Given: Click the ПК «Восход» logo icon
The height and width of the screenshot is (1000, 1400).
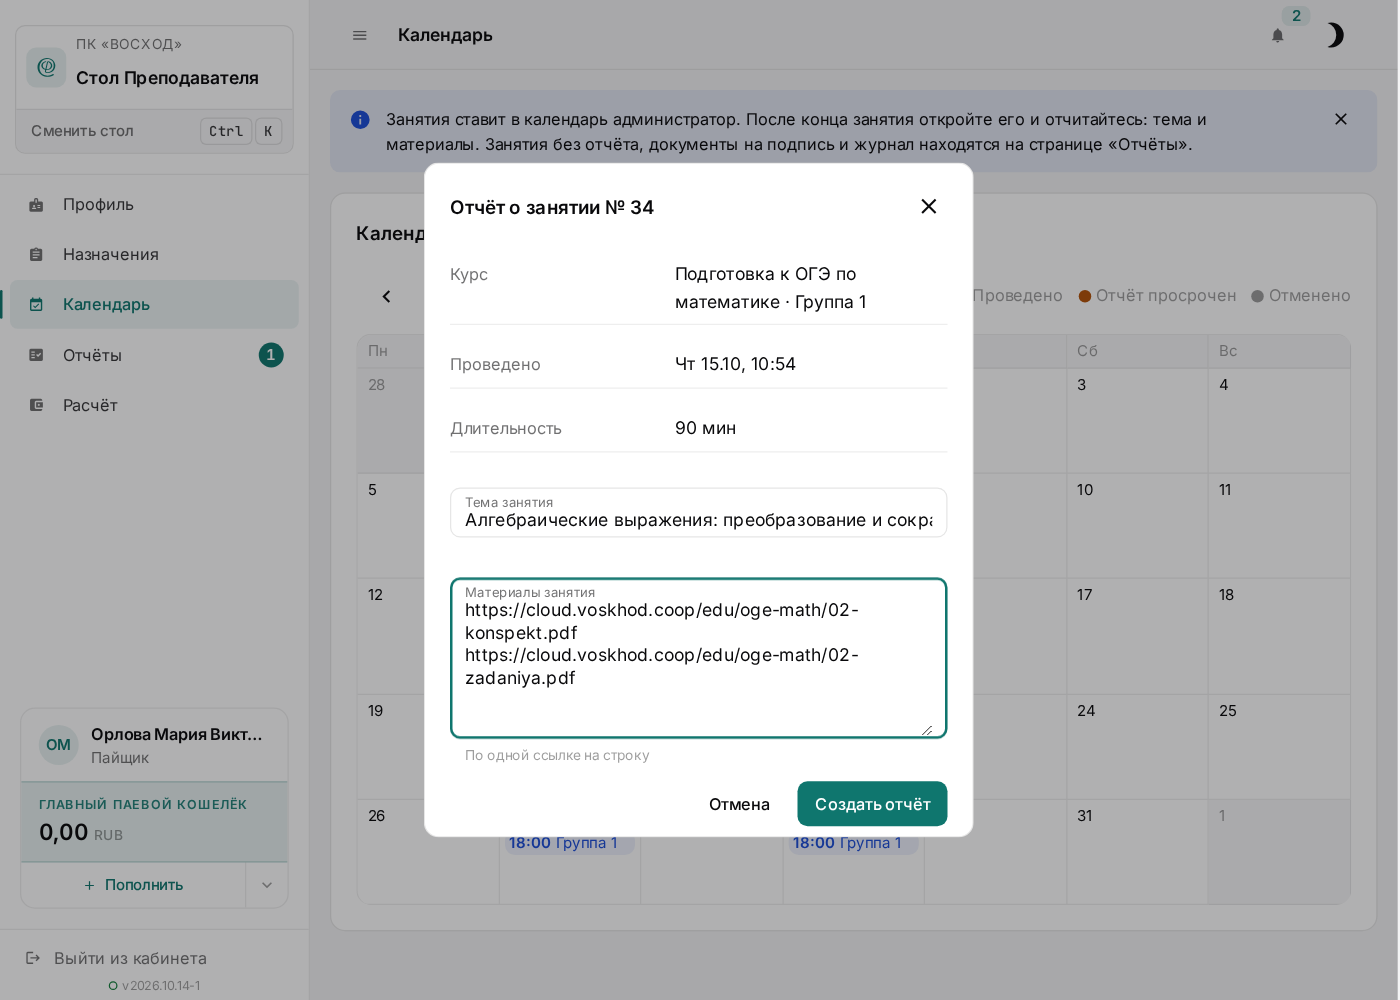Looking at the screenshot, I should coord(46,67).
